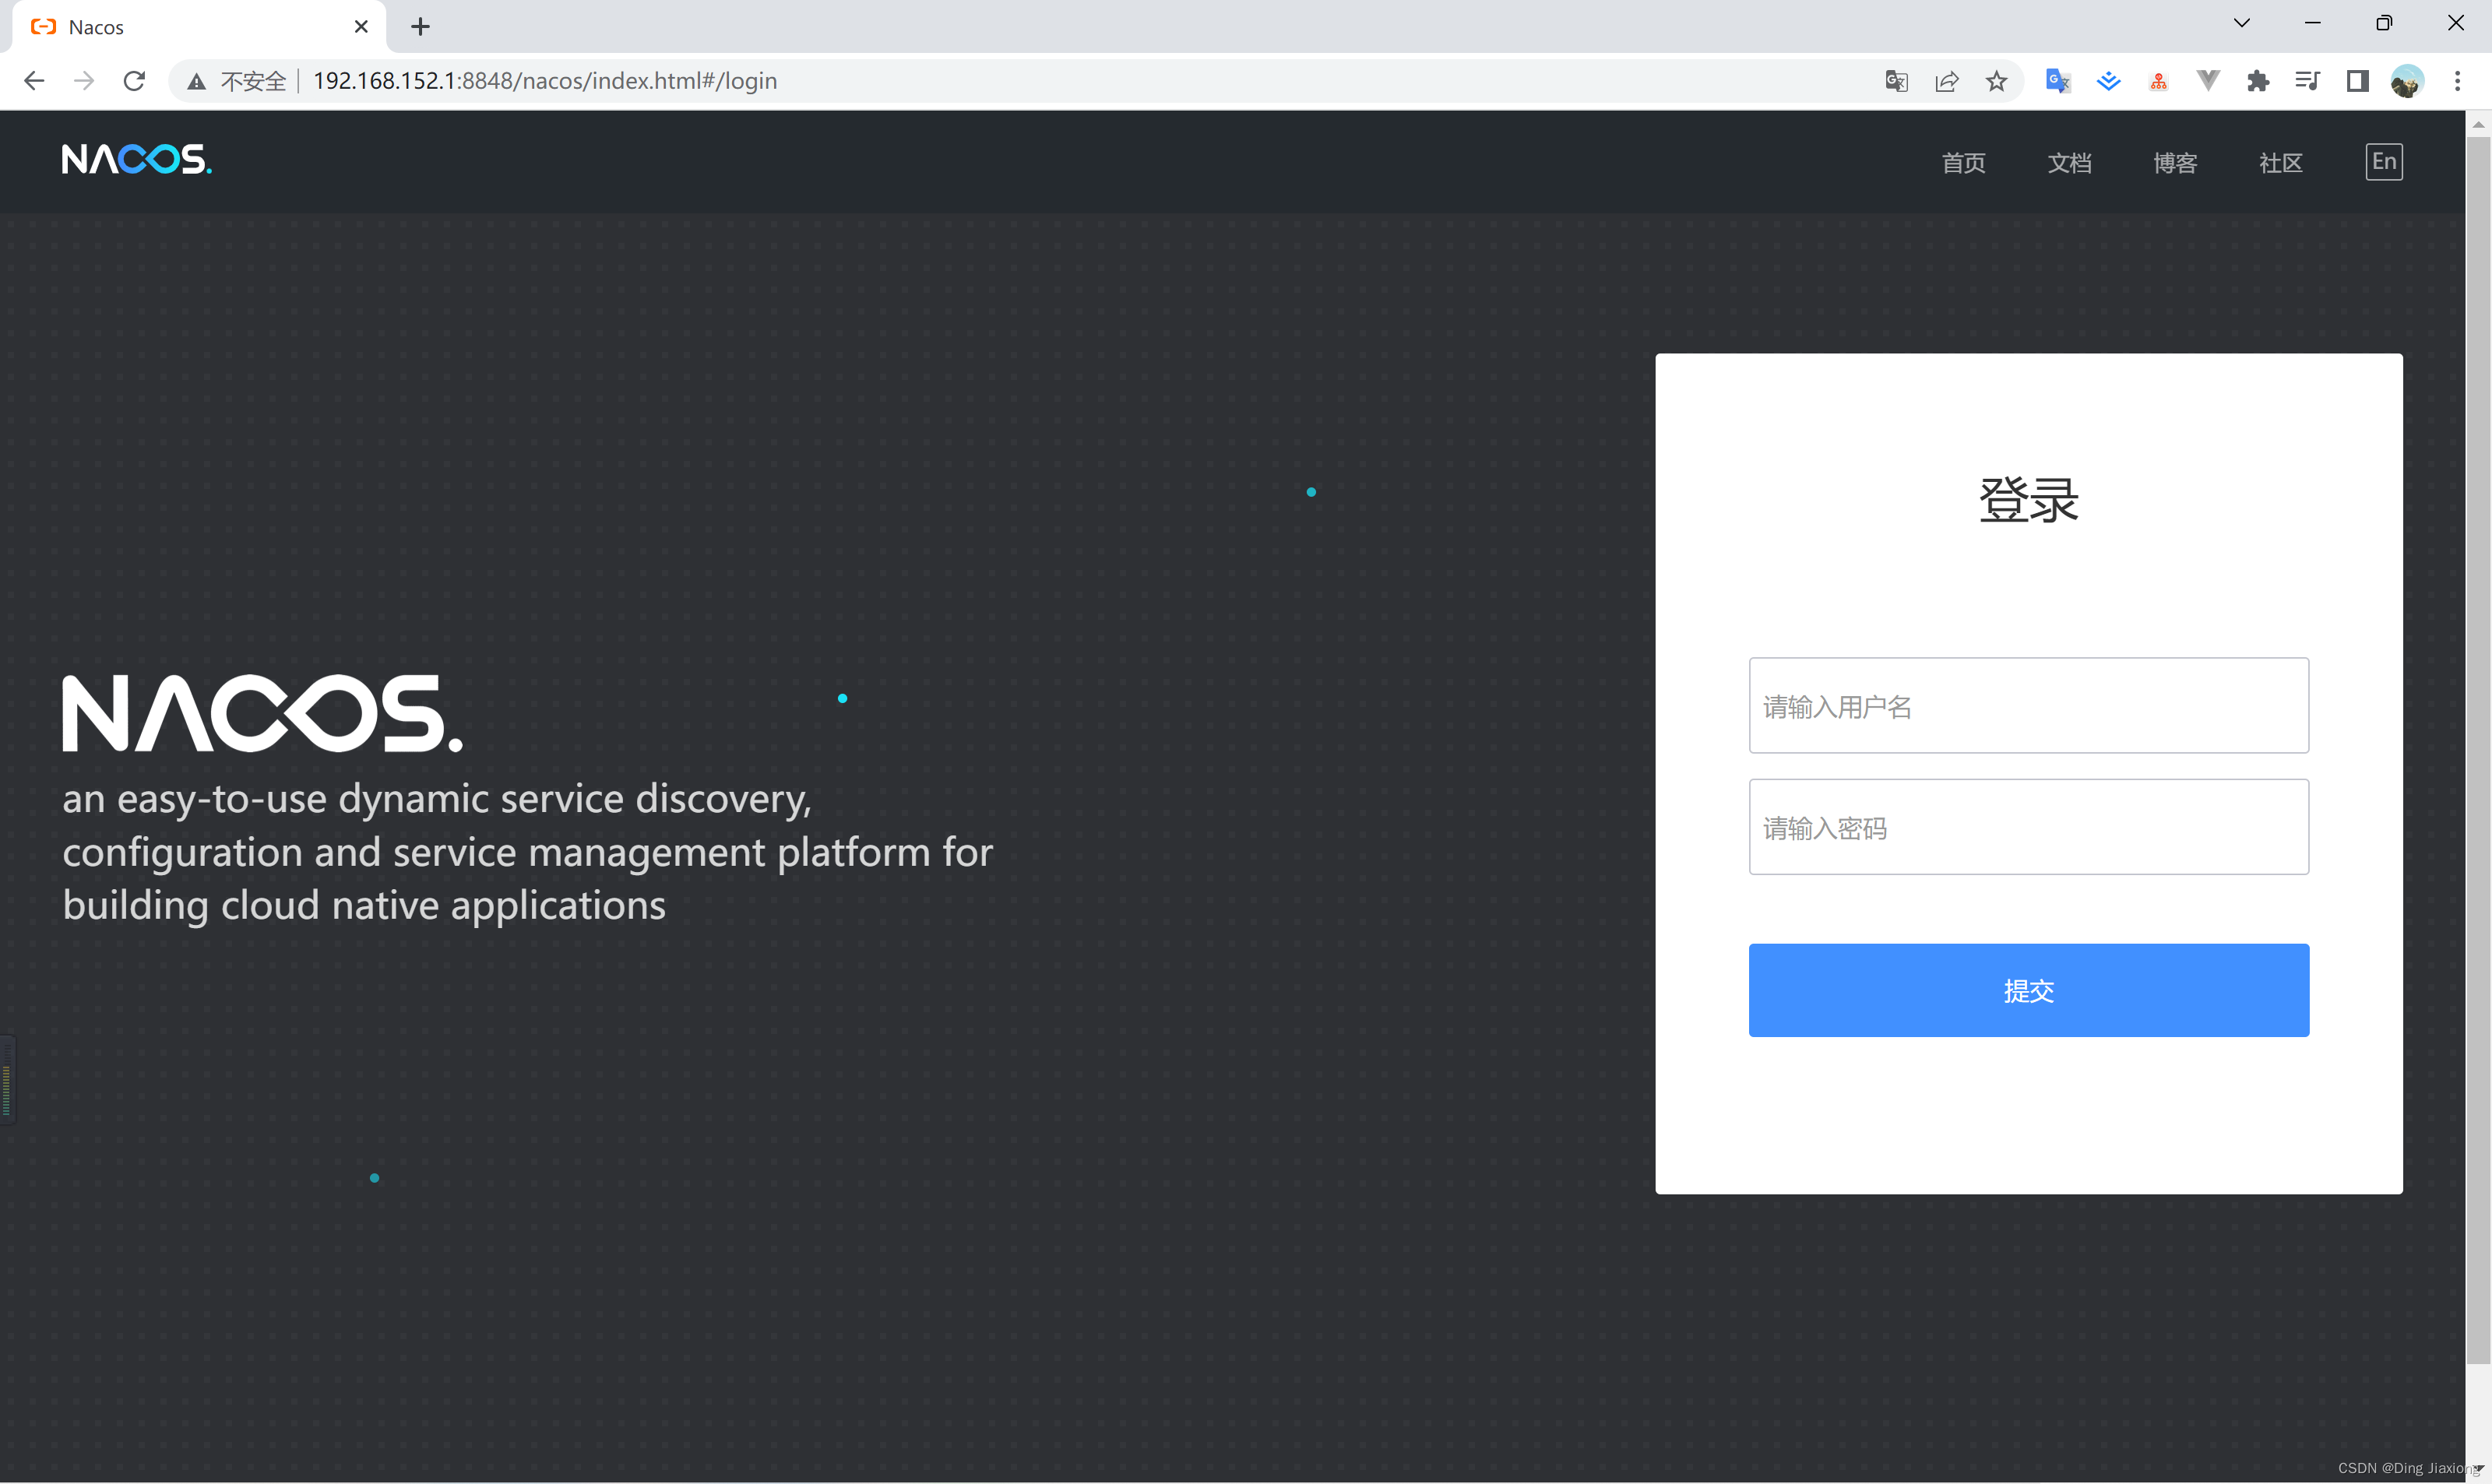Screen dimensions: 2492x1484
Task: Click the 不安全 security label
Action: point(253,81)
